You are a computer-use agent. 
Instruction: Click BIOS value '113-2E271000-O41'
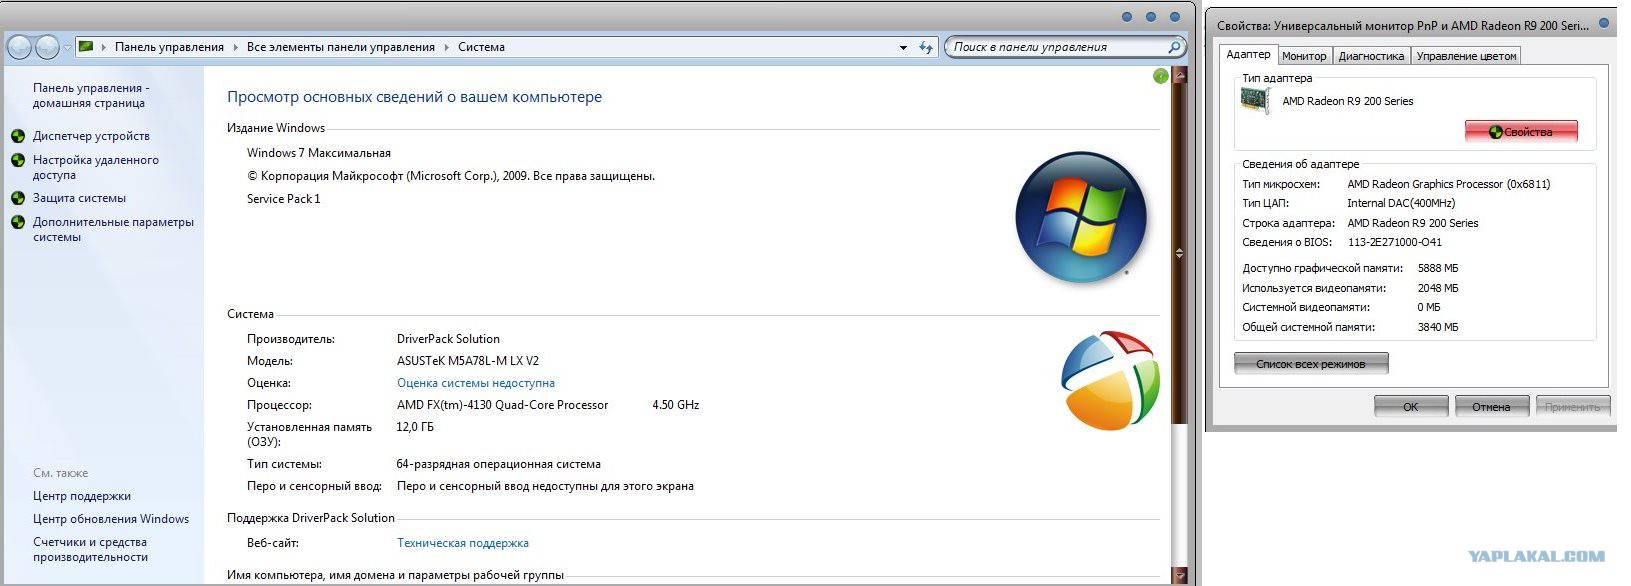pyautogui.click(x=1395, y=242)
